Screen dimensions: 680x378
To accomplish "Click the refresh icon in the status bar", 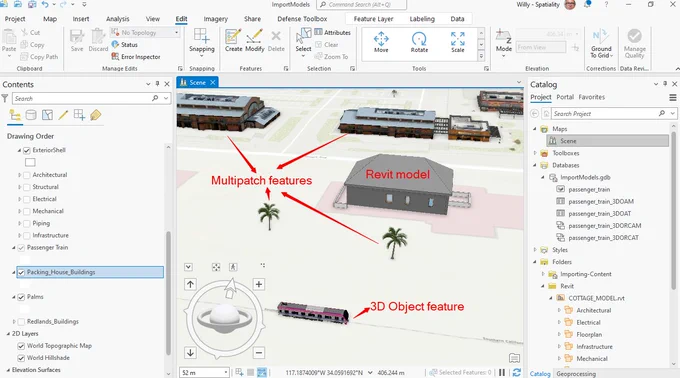I will tap(517, 372).
